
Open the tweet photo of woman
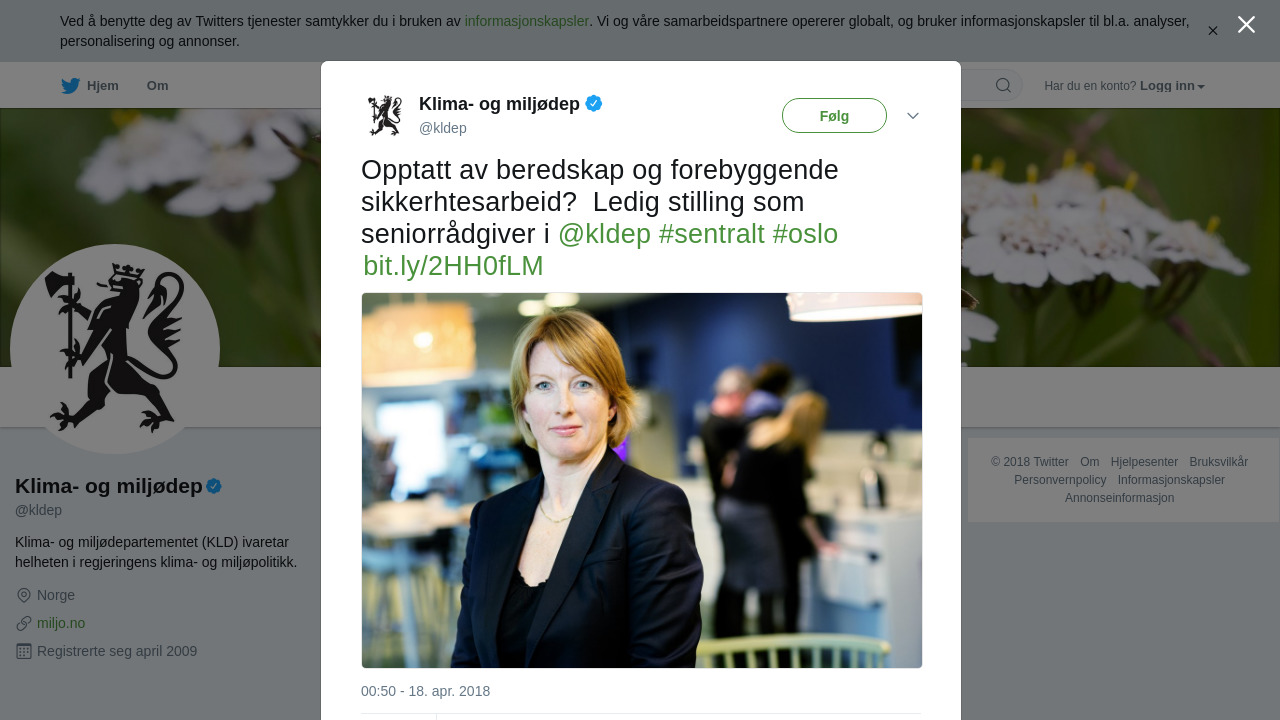click(x=642, y=480)
